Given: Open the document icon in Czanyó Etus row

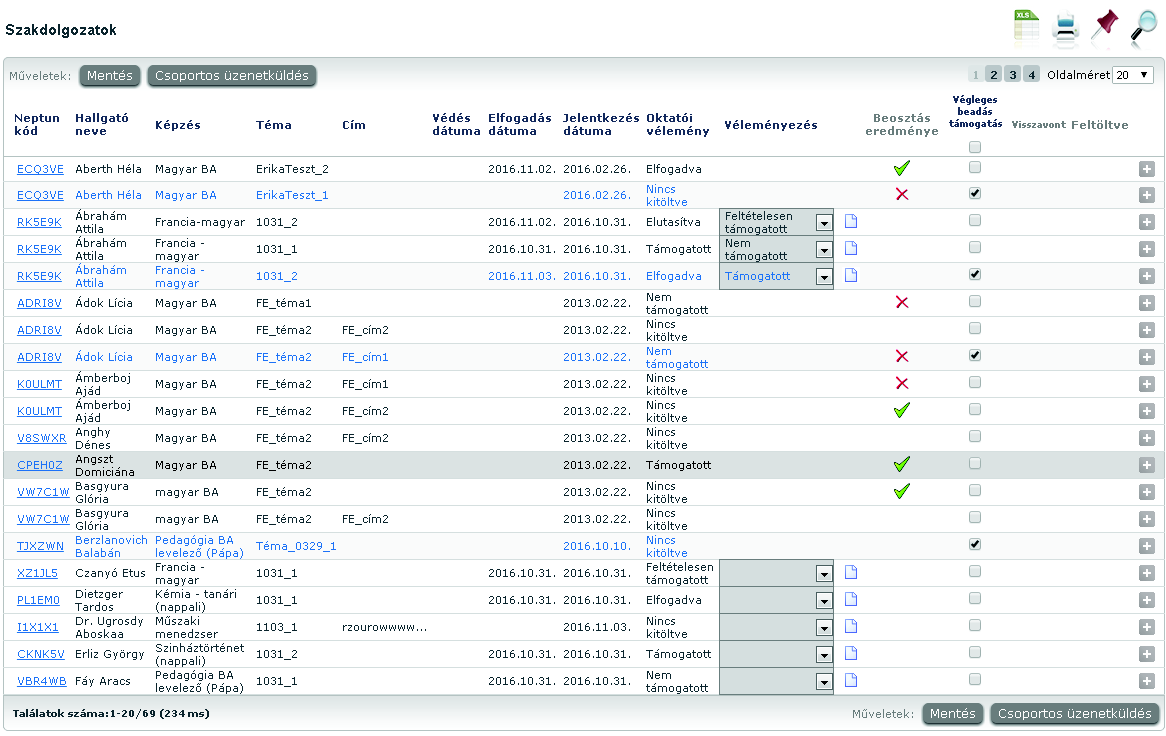Looking at the screenshot, I should coord(851,572).
